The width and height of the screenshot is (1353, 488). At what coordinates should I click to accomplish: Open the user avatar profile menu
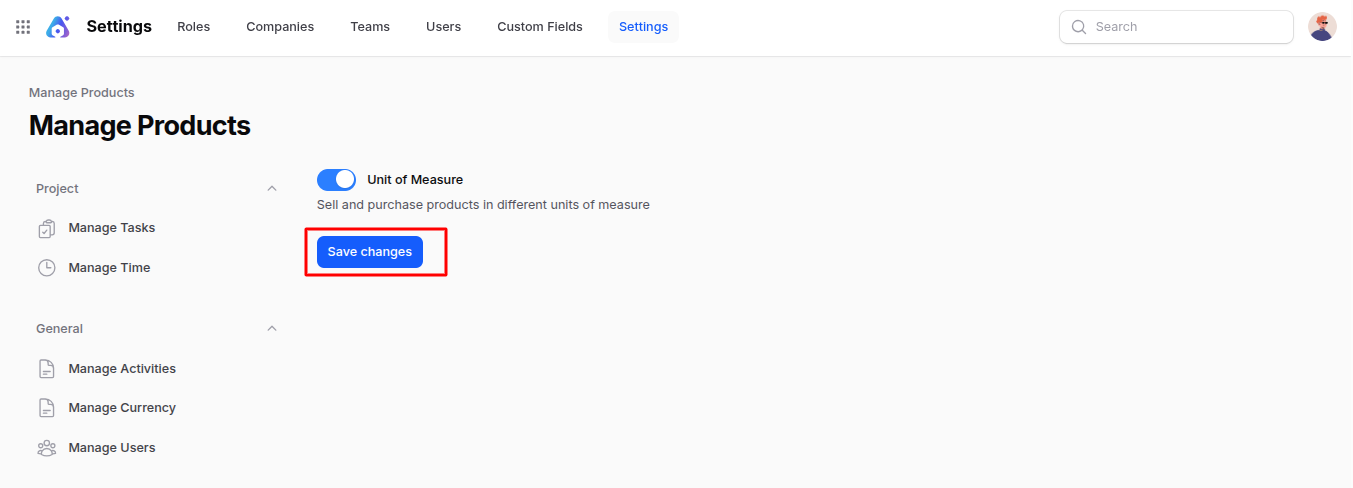tap(1322, 27)
